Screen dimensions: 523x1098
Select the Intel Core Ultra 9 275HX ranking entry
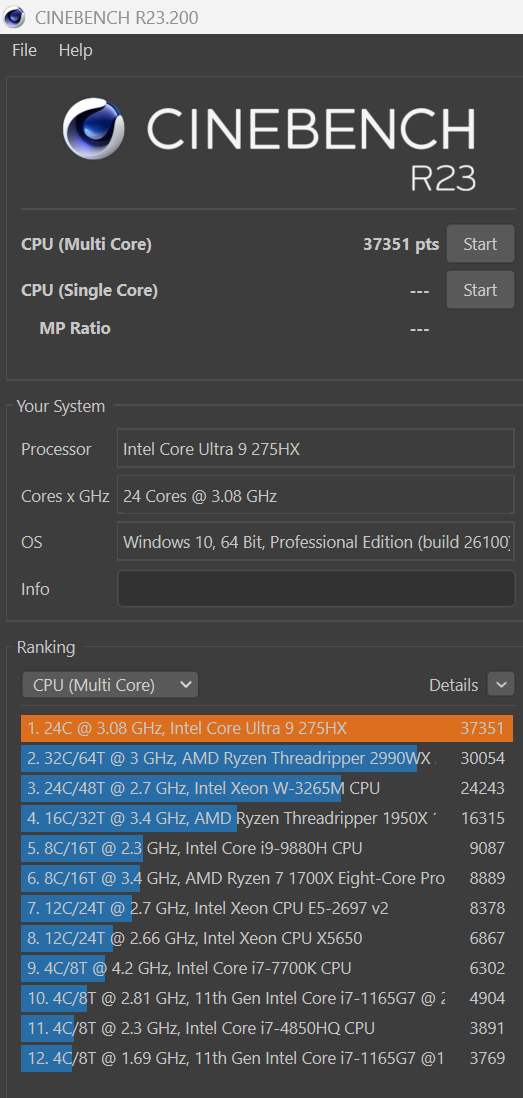pyautogui.click(x=267, y=728)
